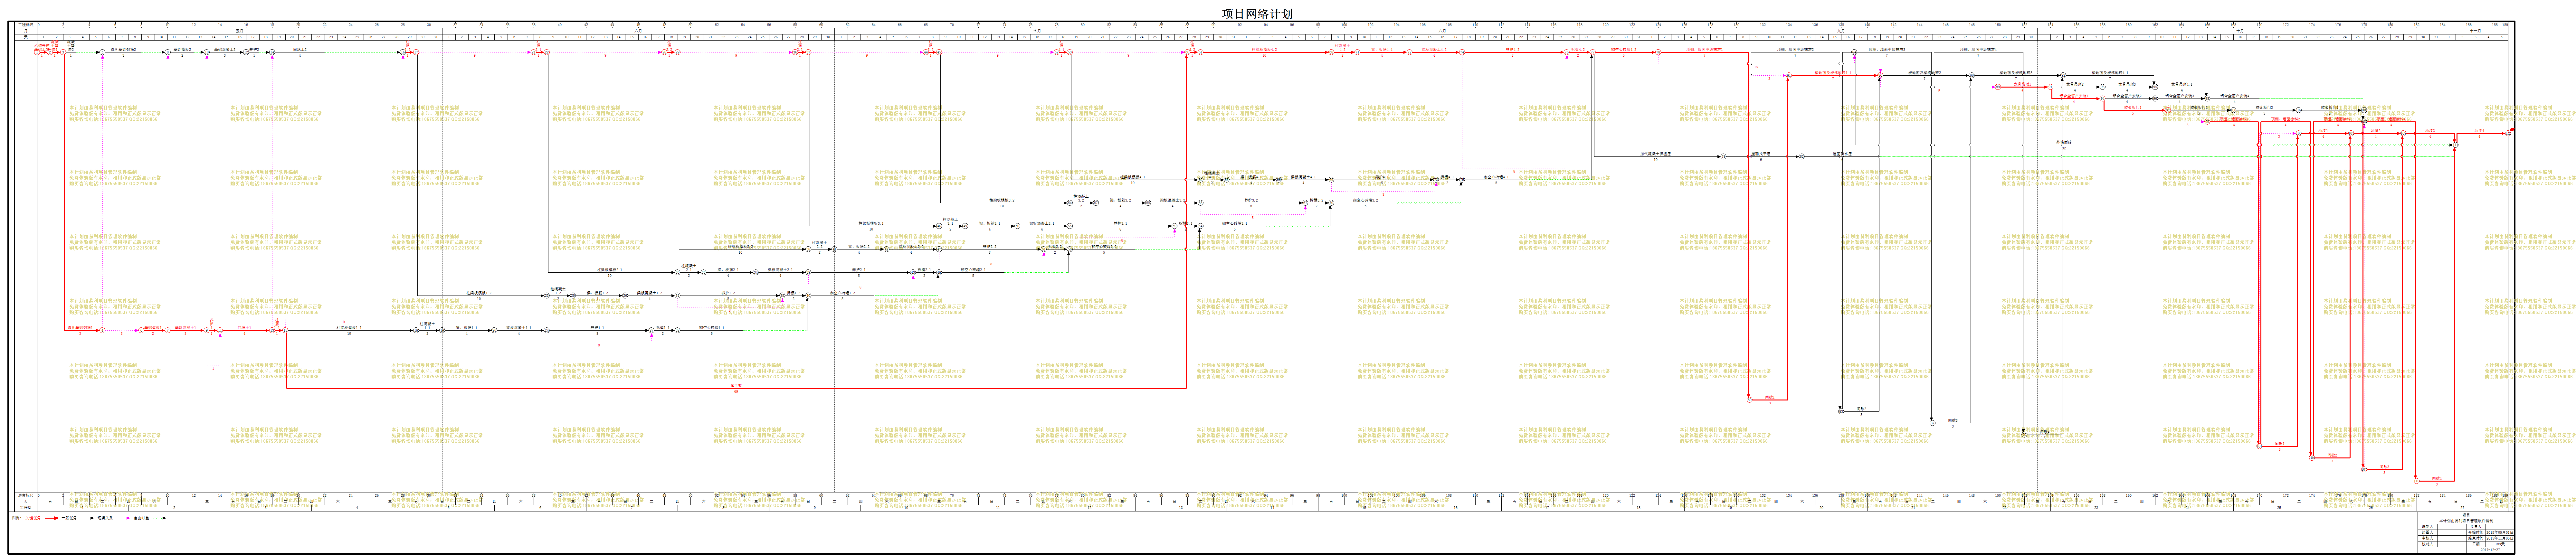Click the 五月 month header

[239, 31]
